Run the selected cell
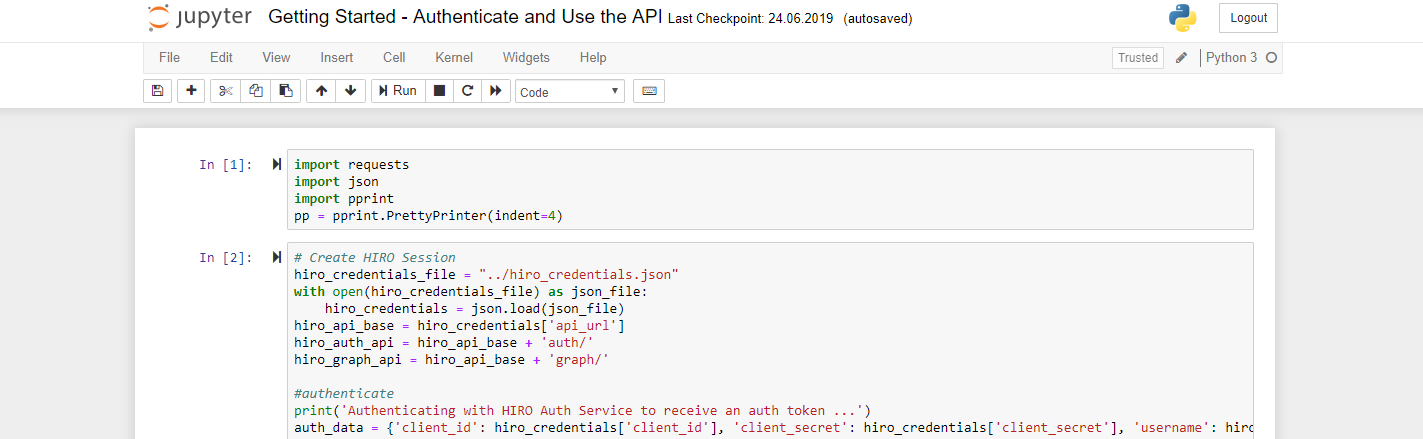The height and width of the screenshot is (439, 1423). pyautogui.click(x=397, y=91)
